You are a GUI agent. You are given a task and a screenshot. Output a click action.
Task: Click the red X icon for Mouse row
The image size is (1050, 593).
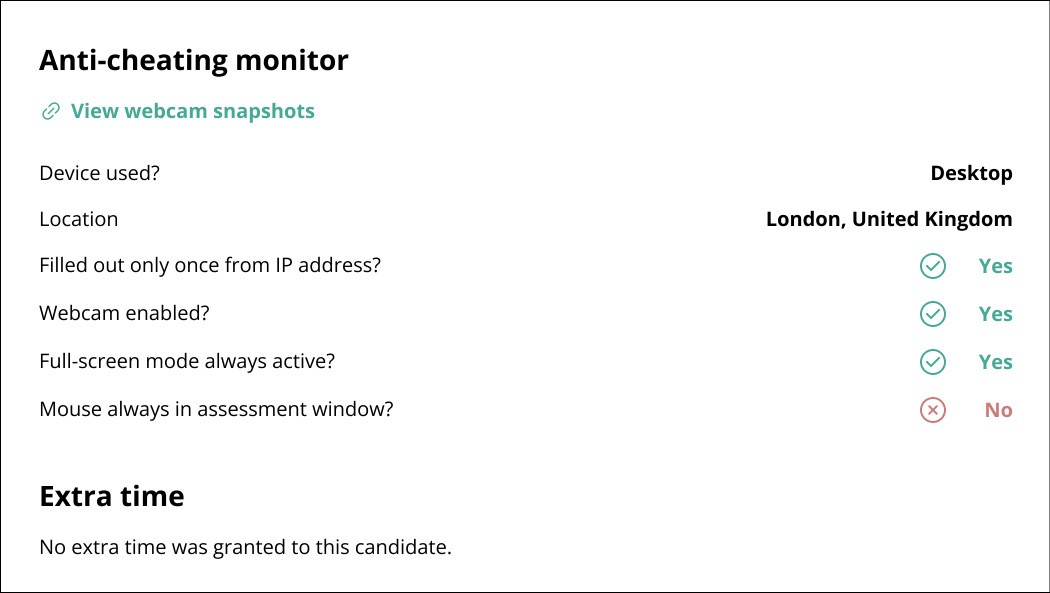pyautogui.click(x=933, y=410)
